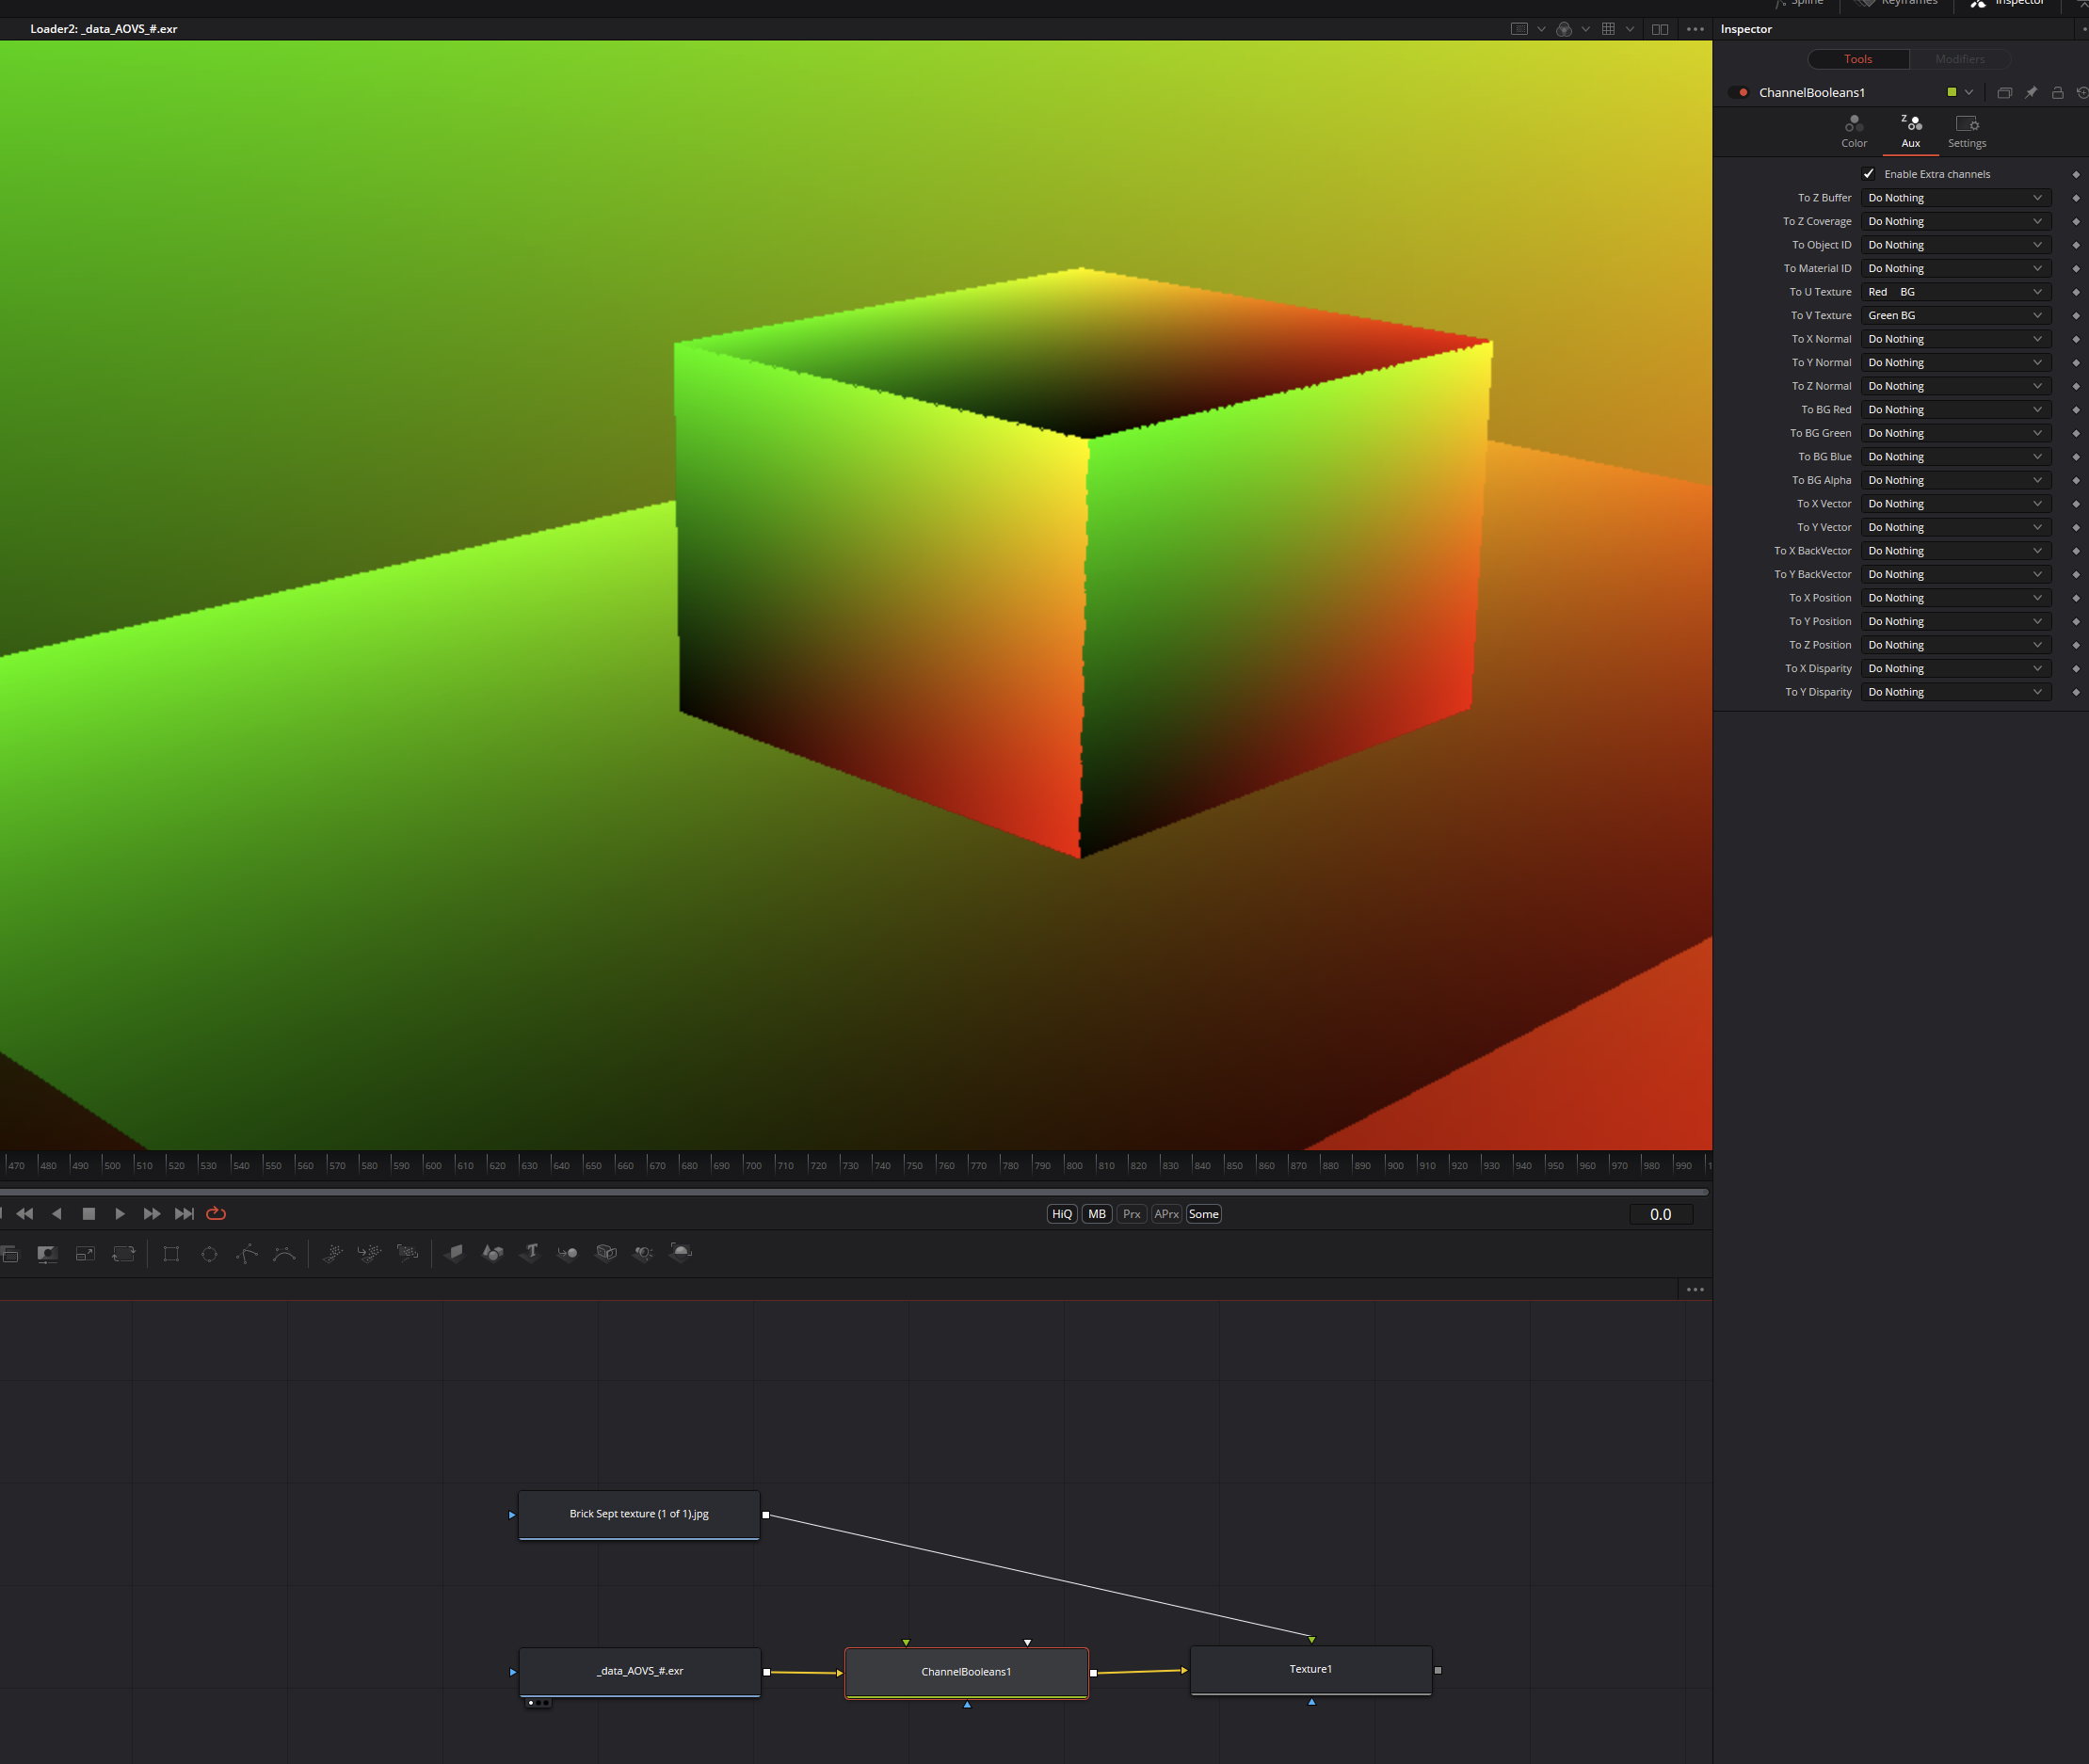Click the Camera 3D toolbar icon
Viewport: 2089px width, 1764px height.
pyautogui.click(x=606, y=1253)
